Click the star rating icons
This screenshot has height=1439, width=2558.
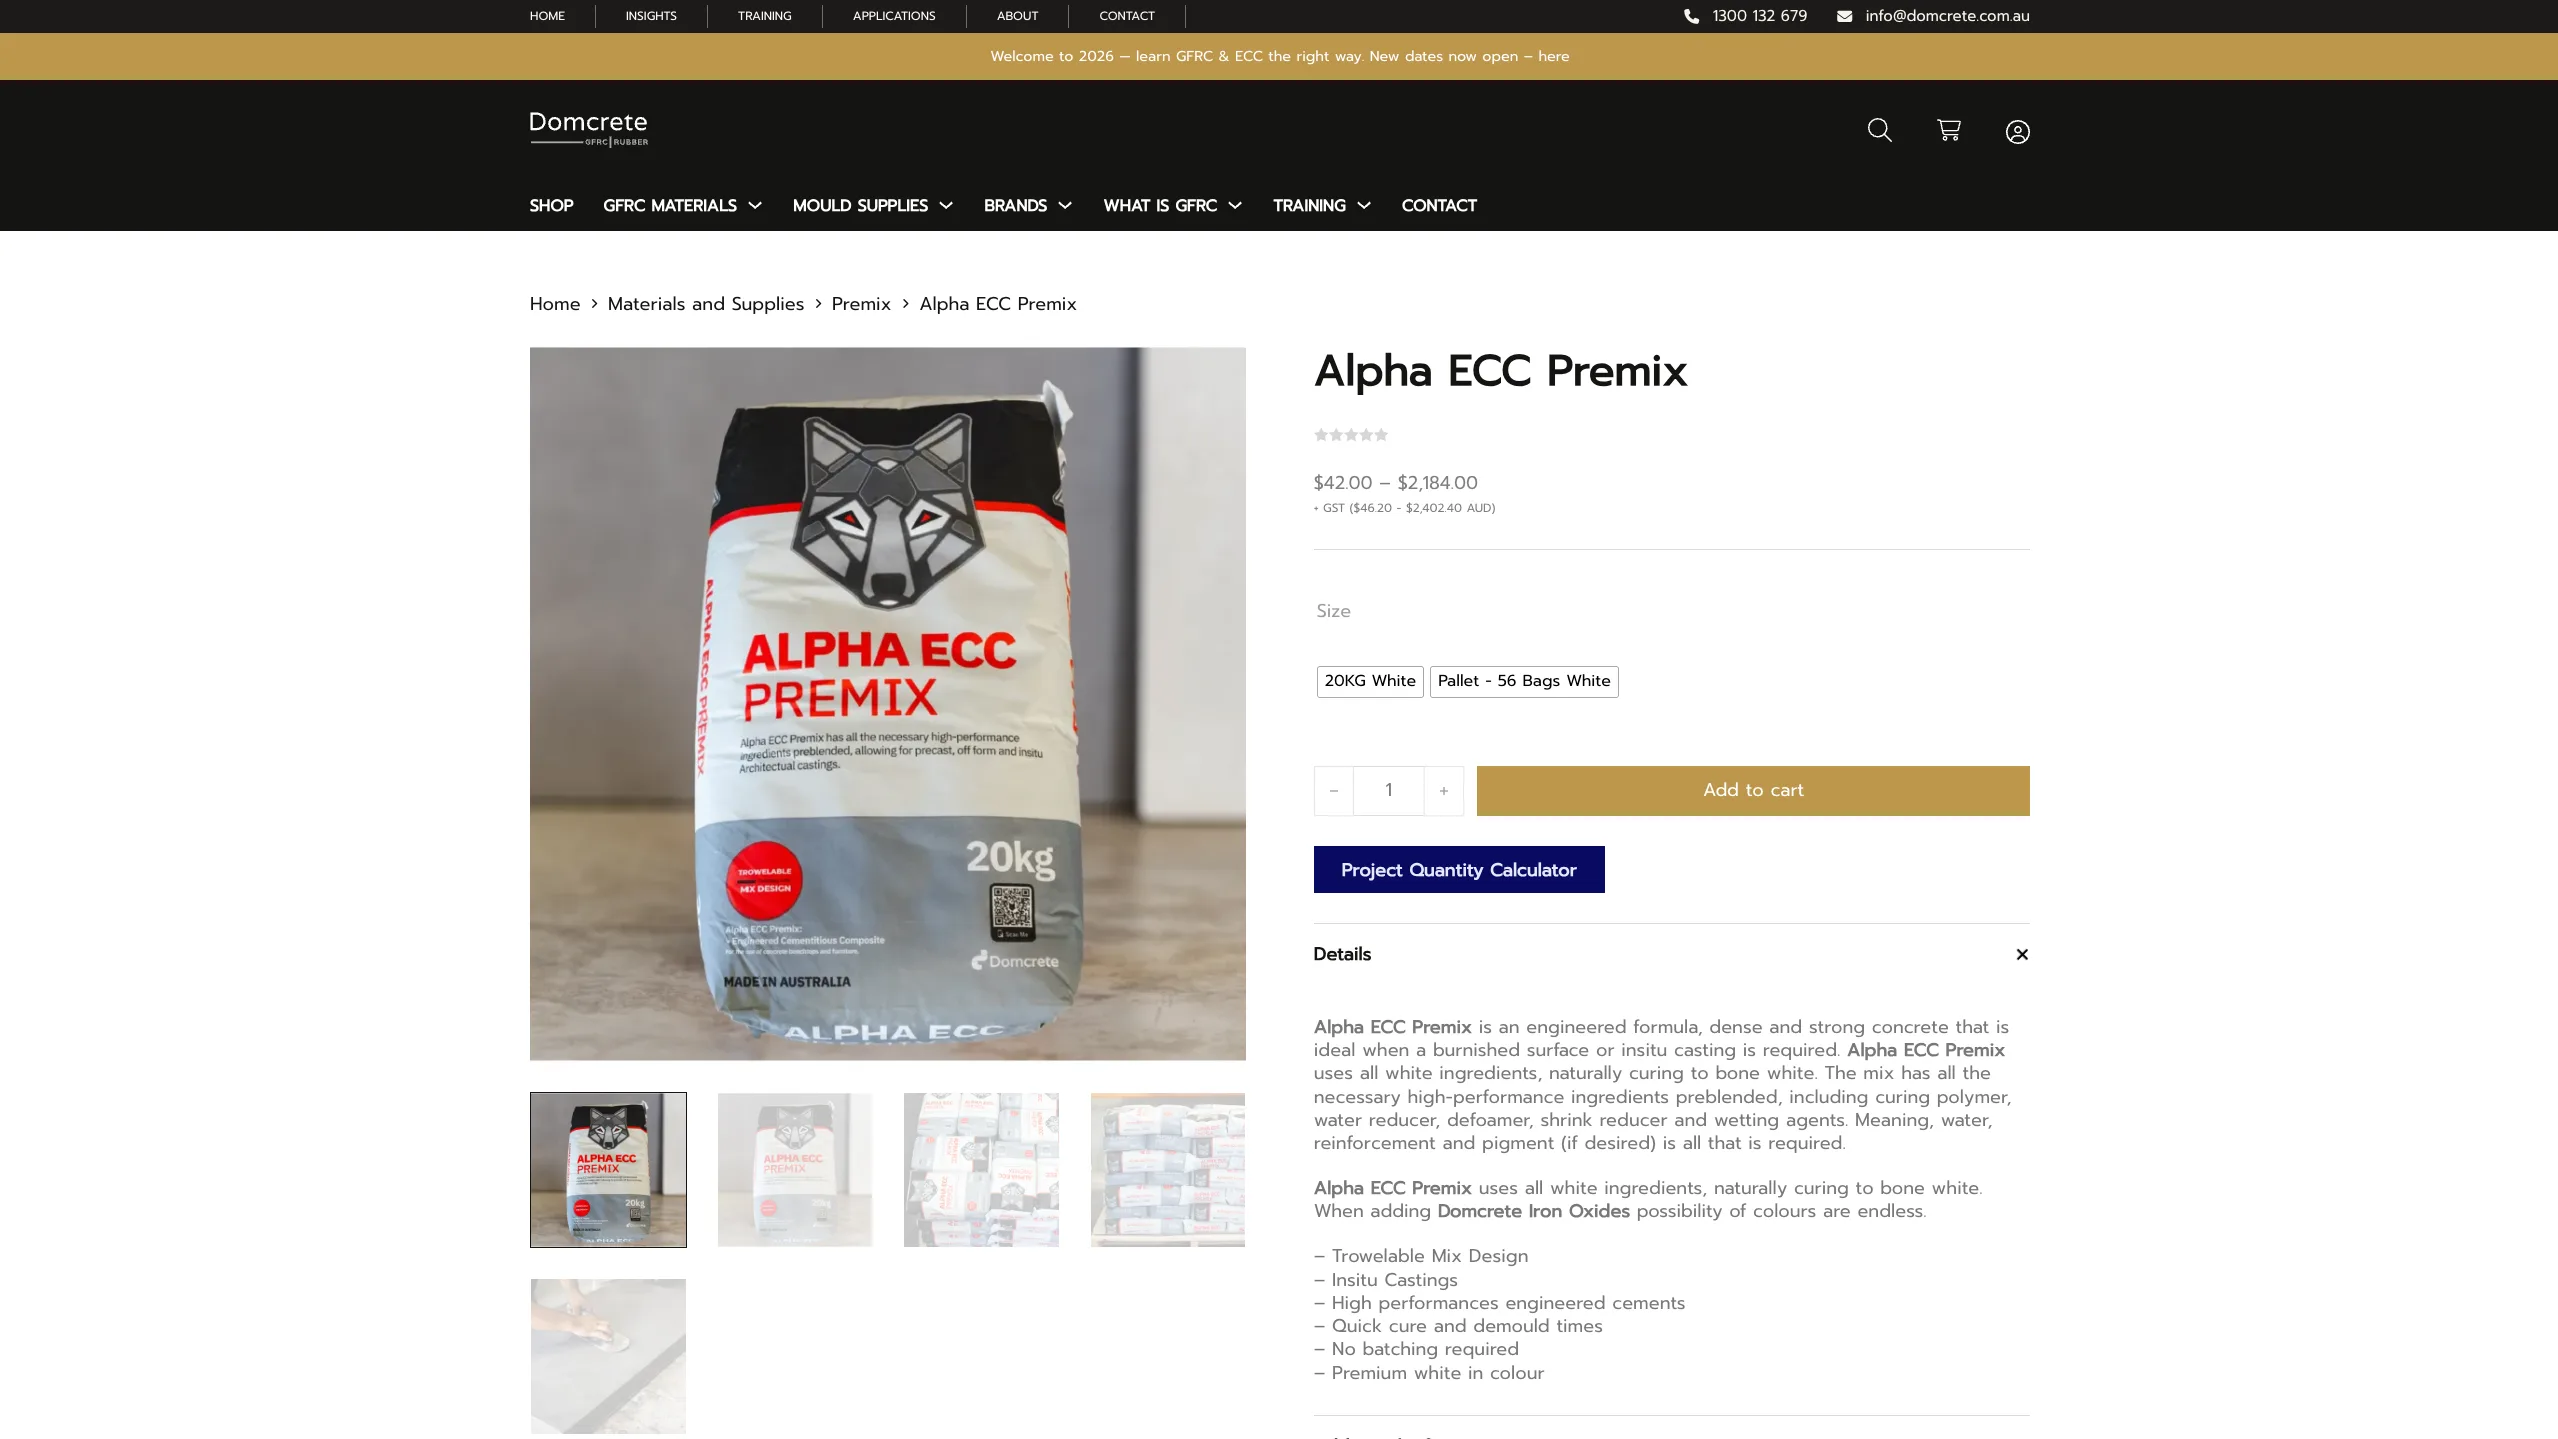point(1351,435)
